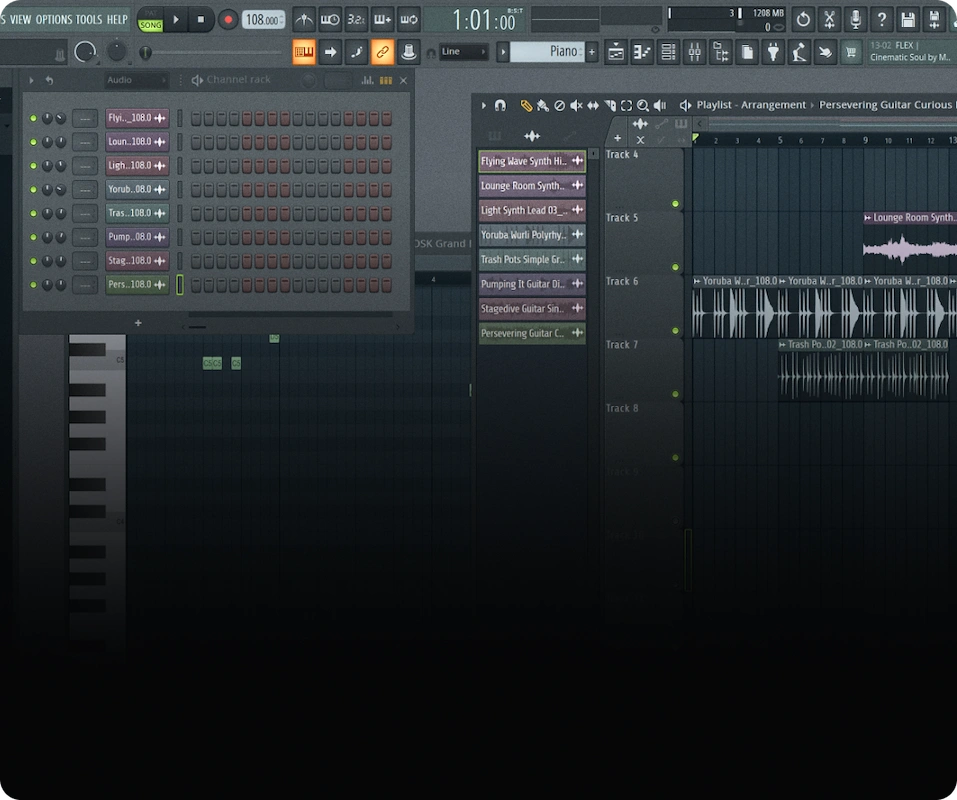The width and height of the screenshot is (957, 800).
Task: Select the Delete tool in the Playlist
Action: coord(557,105)
